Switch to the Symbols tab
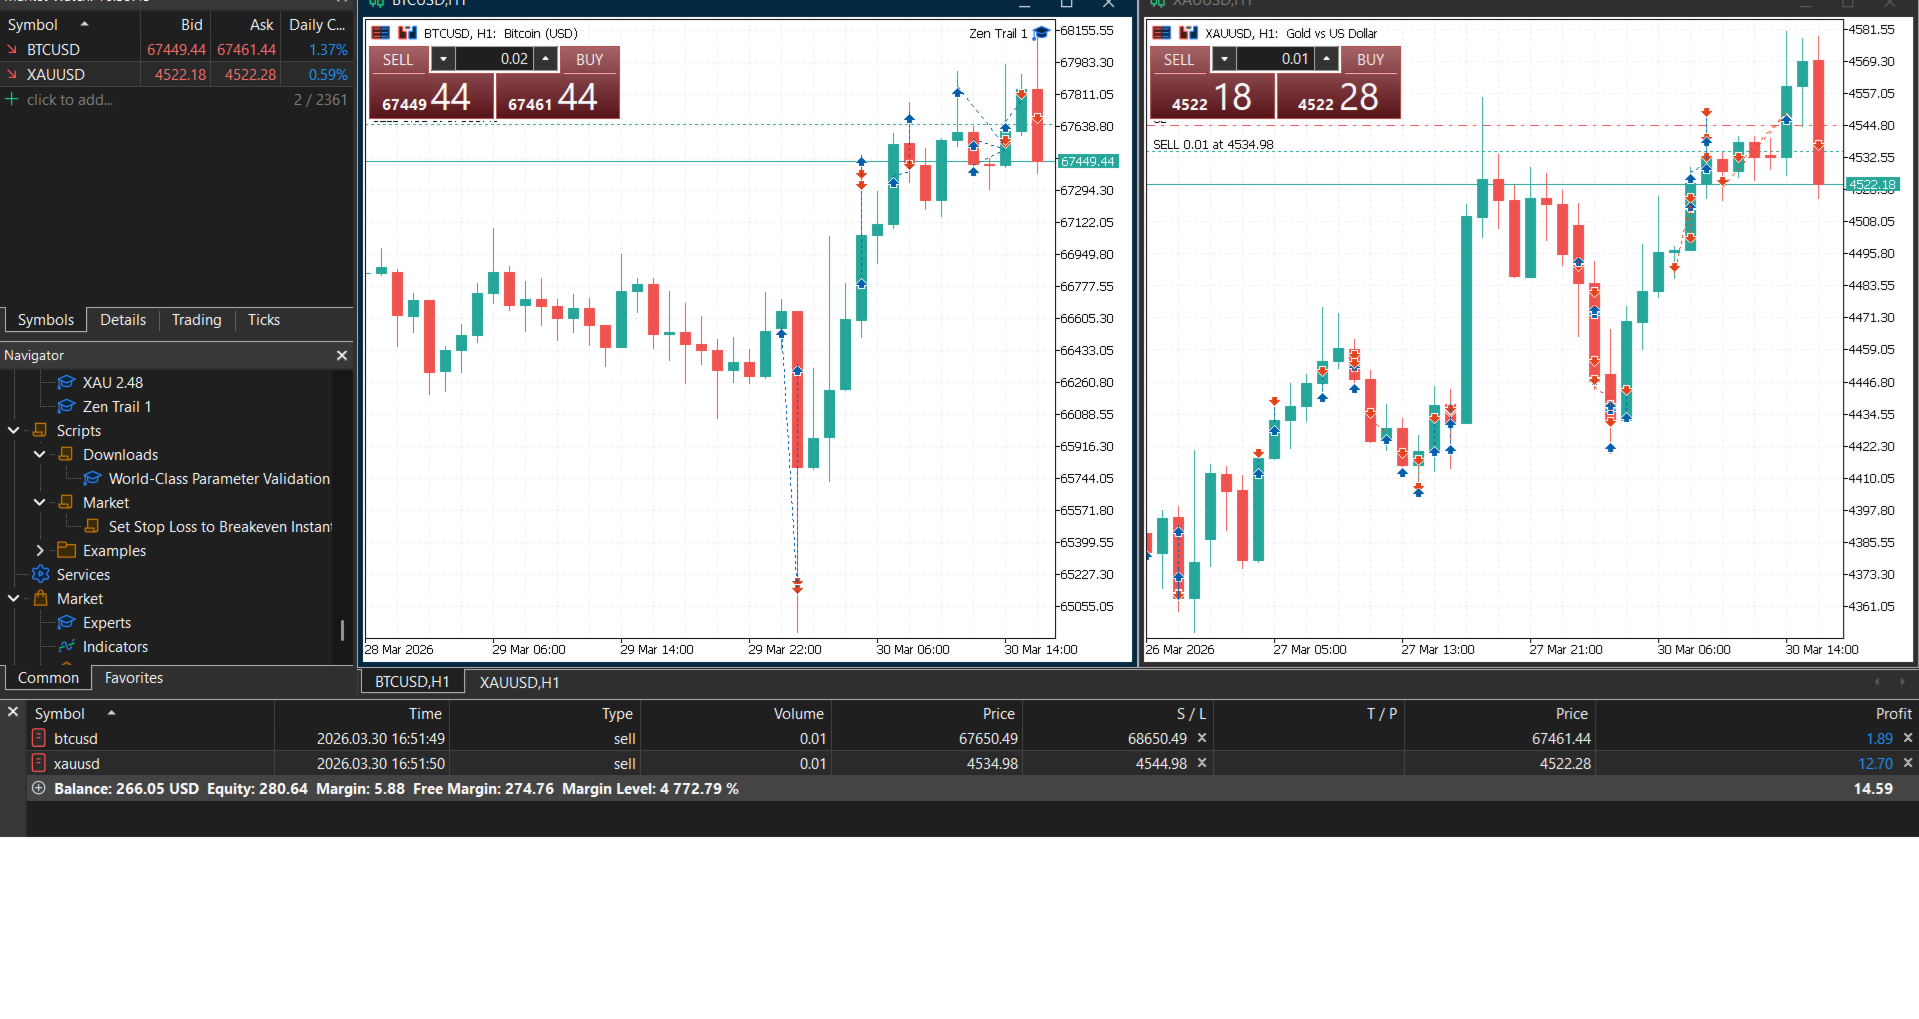Image resolution: width=1919 pixels, height=1019 pixels. pos(46,320)
